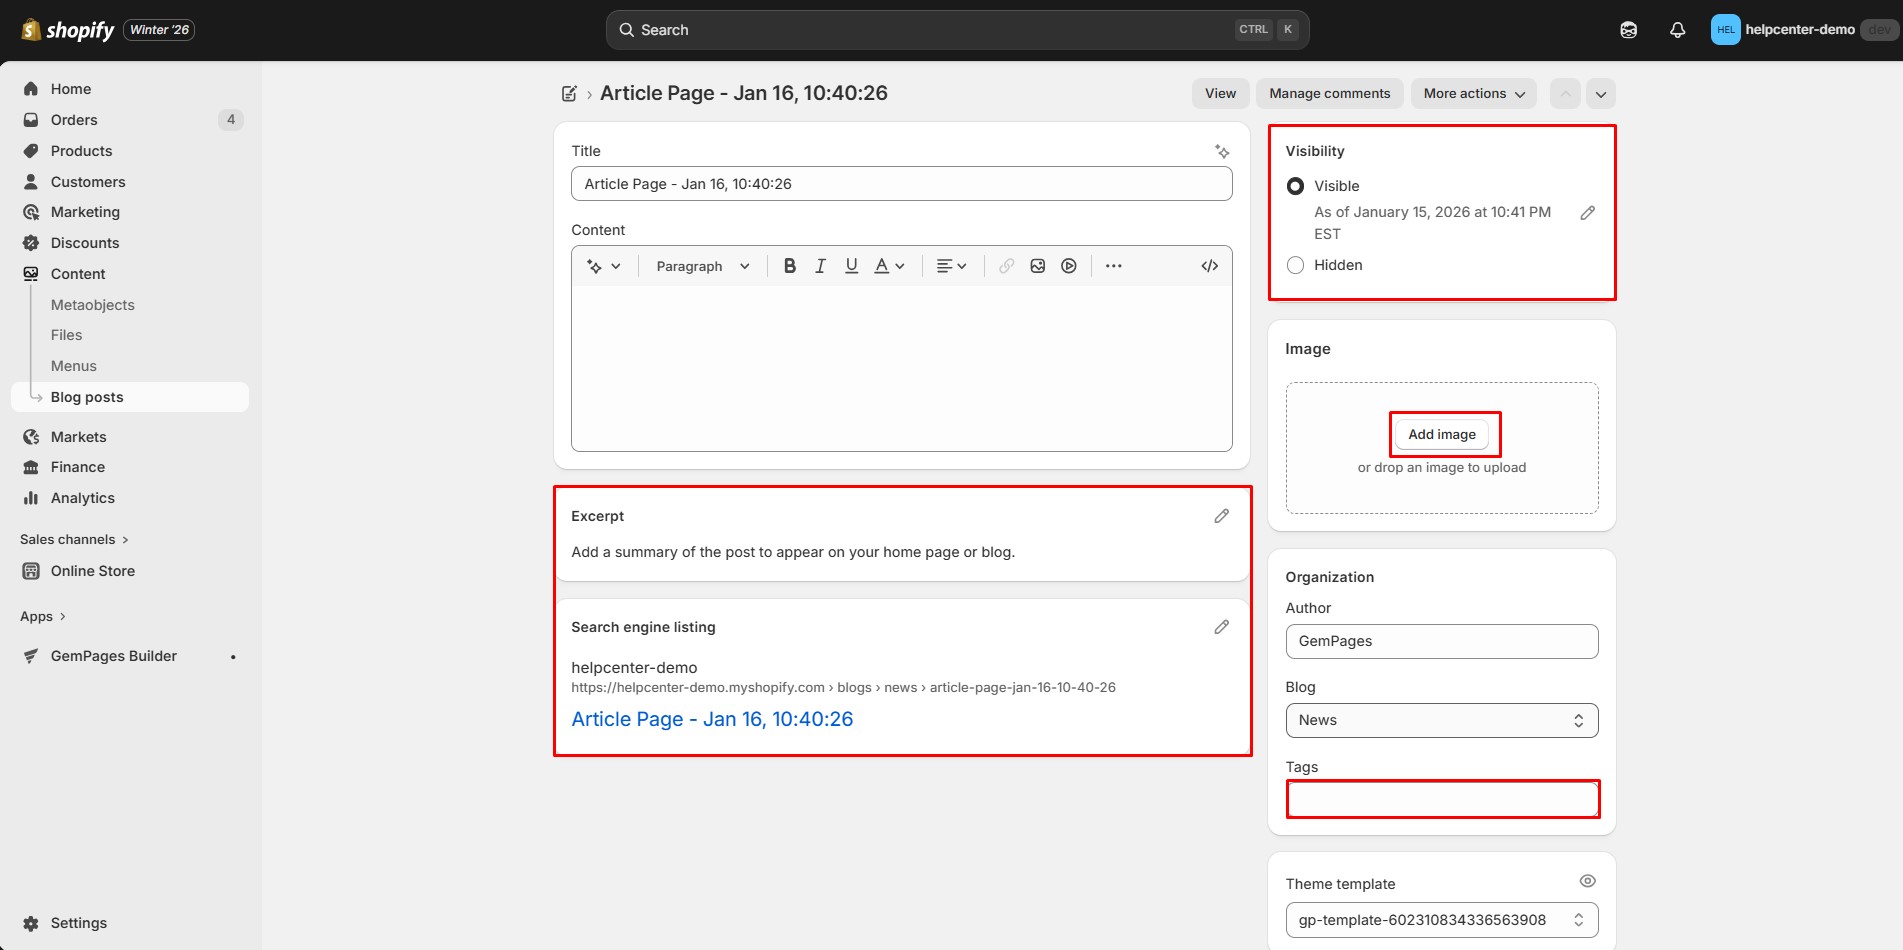Screen dimensions: 1903x950
Task: Click the Manage comments button
Action: click(x=1329, y=94)
